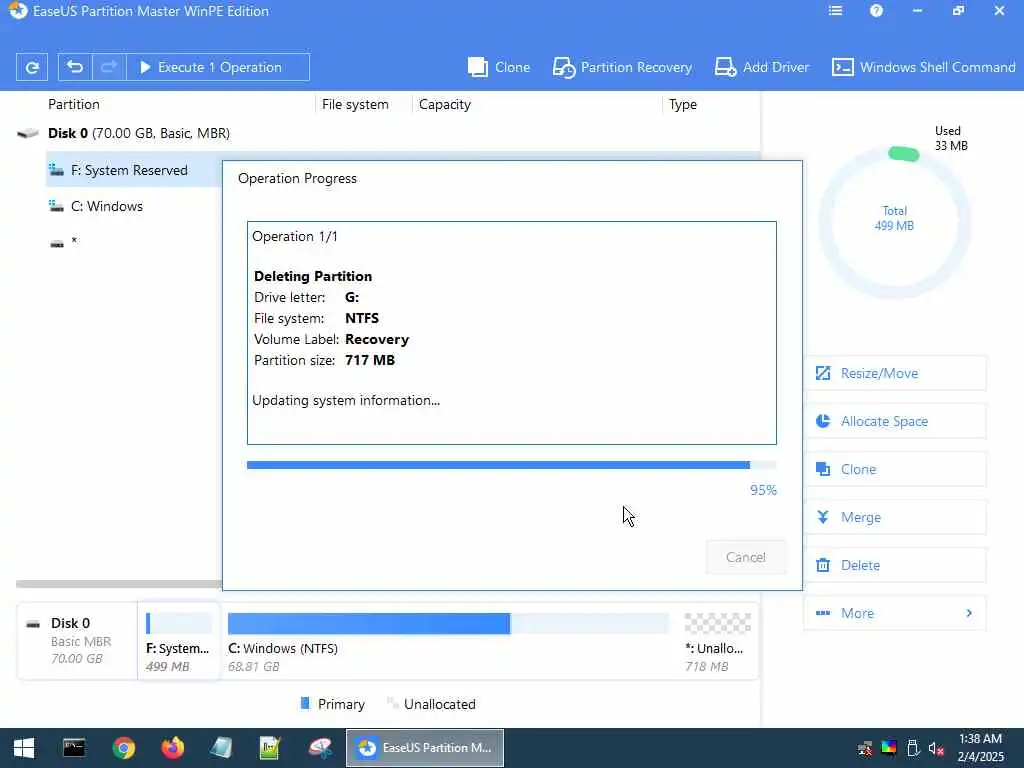
Task: Open the notepad-like taskbar icon
Action: (x=221, y=748)
